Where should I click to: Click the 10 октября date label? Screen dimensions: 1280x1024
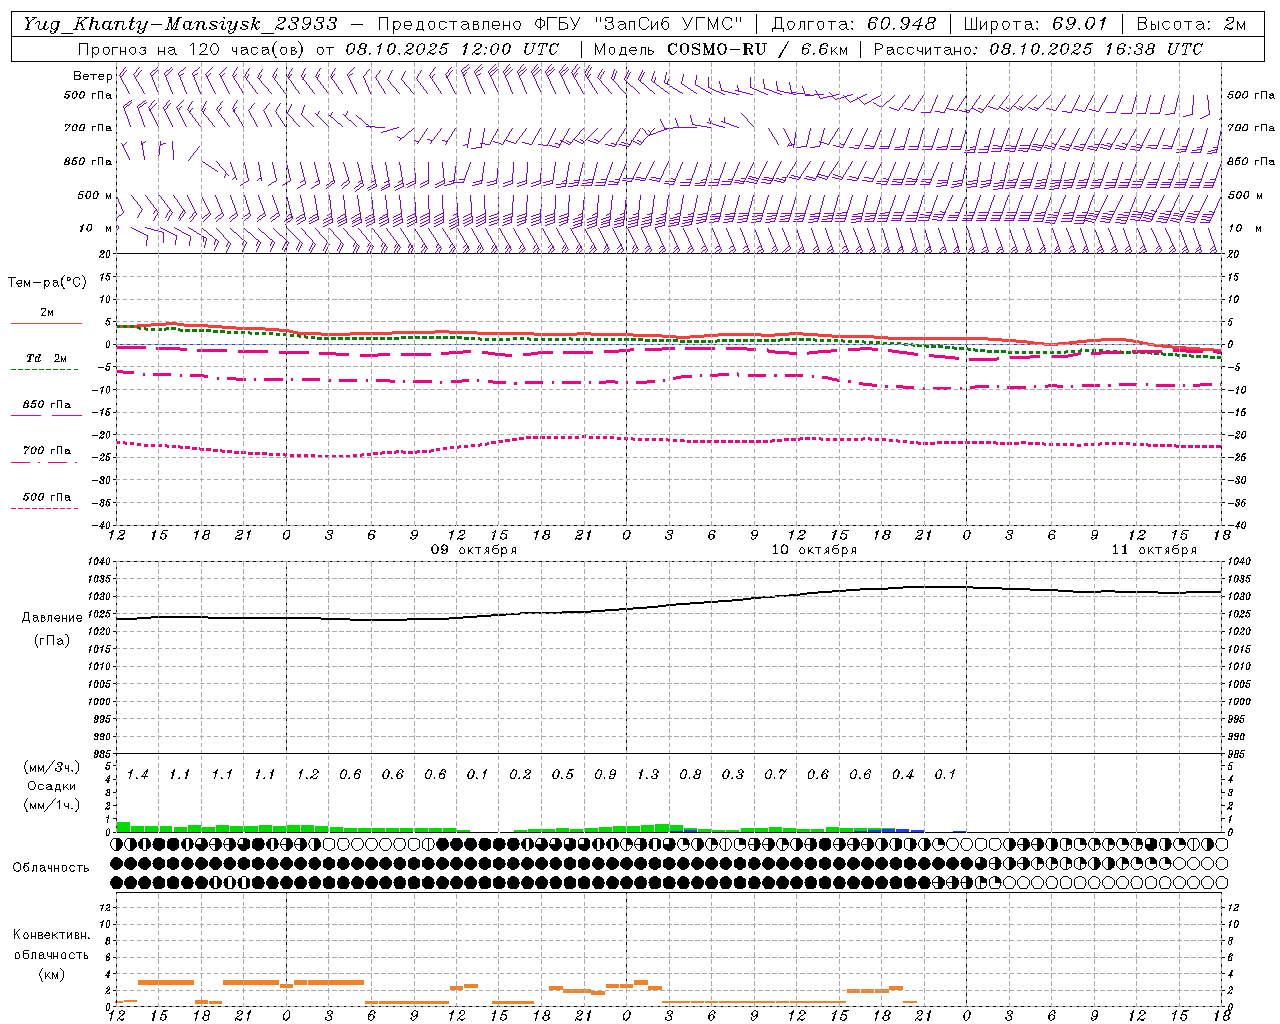point(814,550)
